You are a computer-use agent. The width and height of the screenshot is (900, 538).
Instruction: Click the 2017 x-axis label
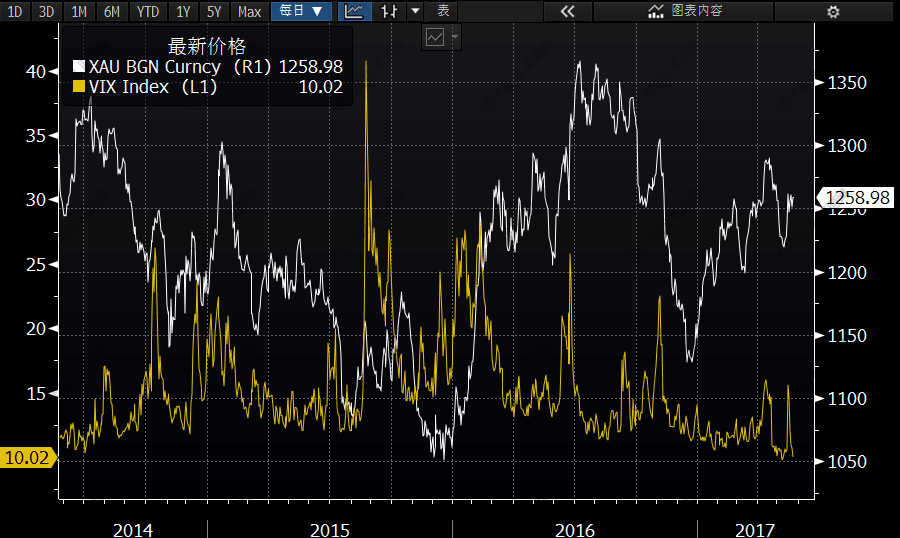pyautogui.click(x=755, y=529)
